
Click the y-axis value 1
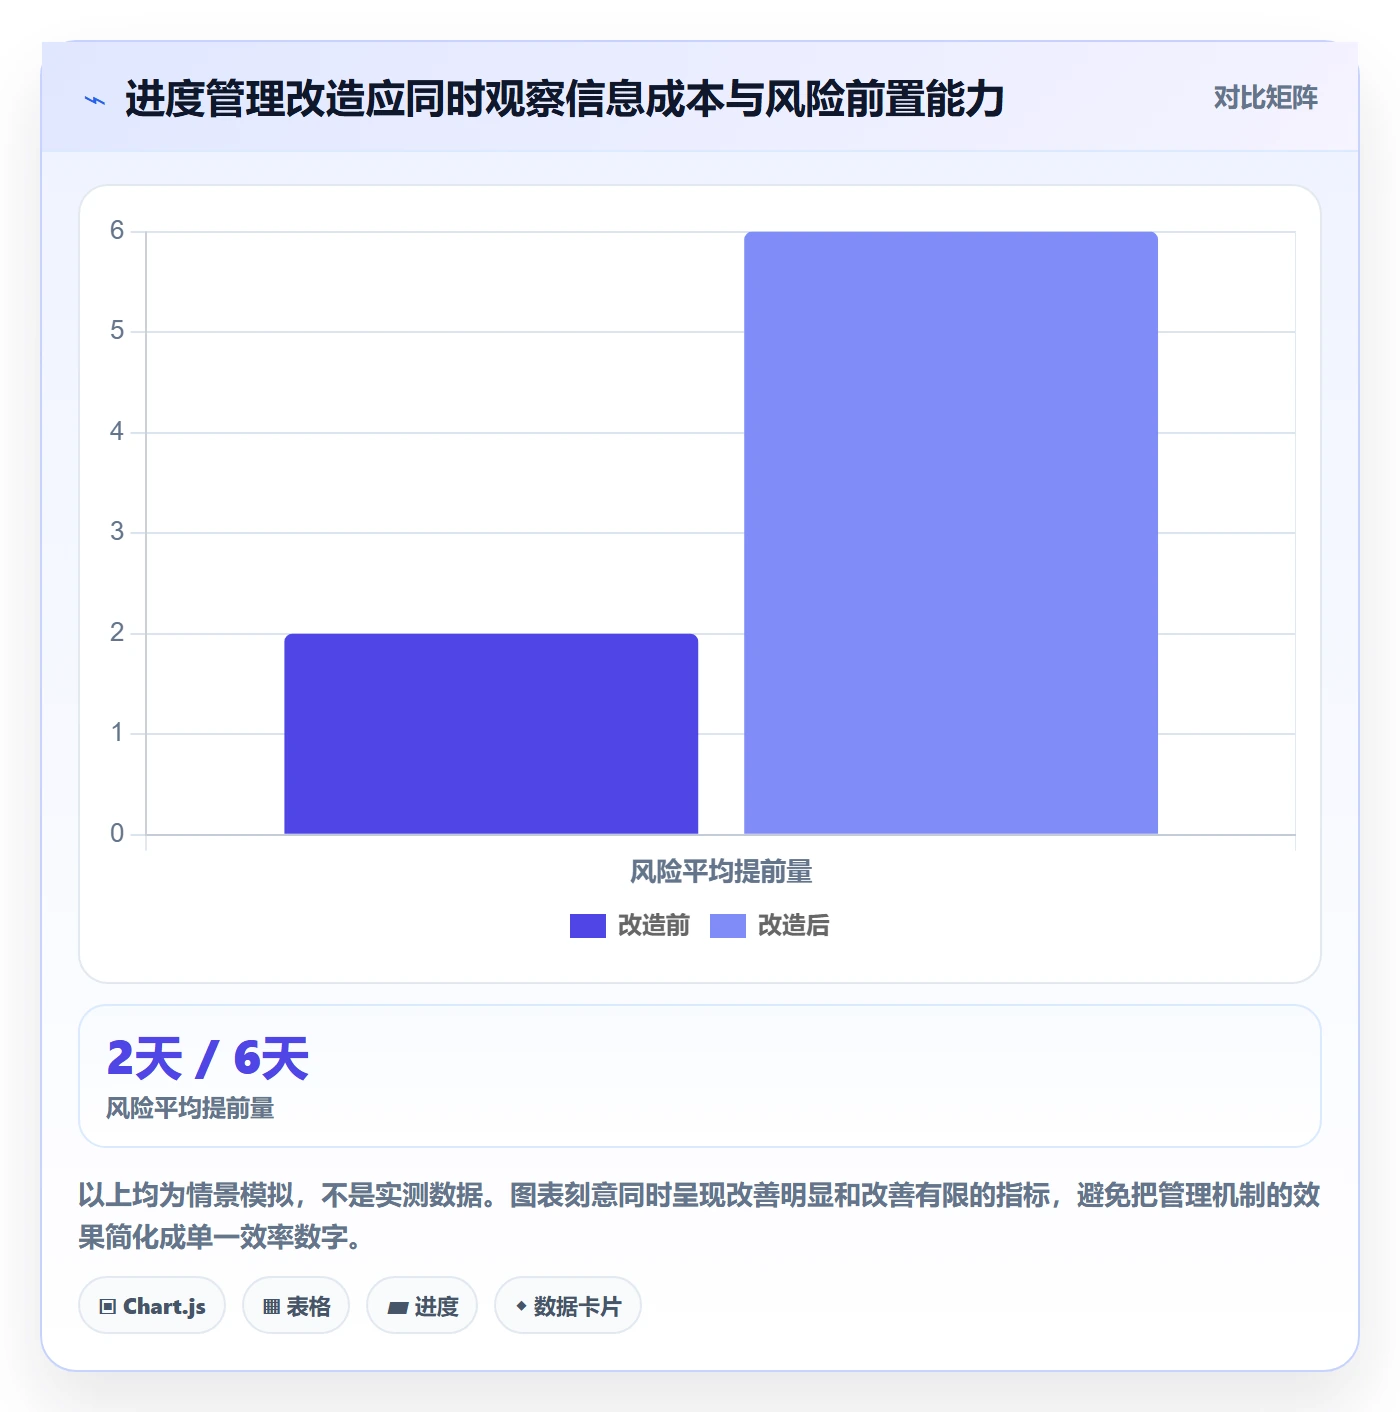pos(117,733)
